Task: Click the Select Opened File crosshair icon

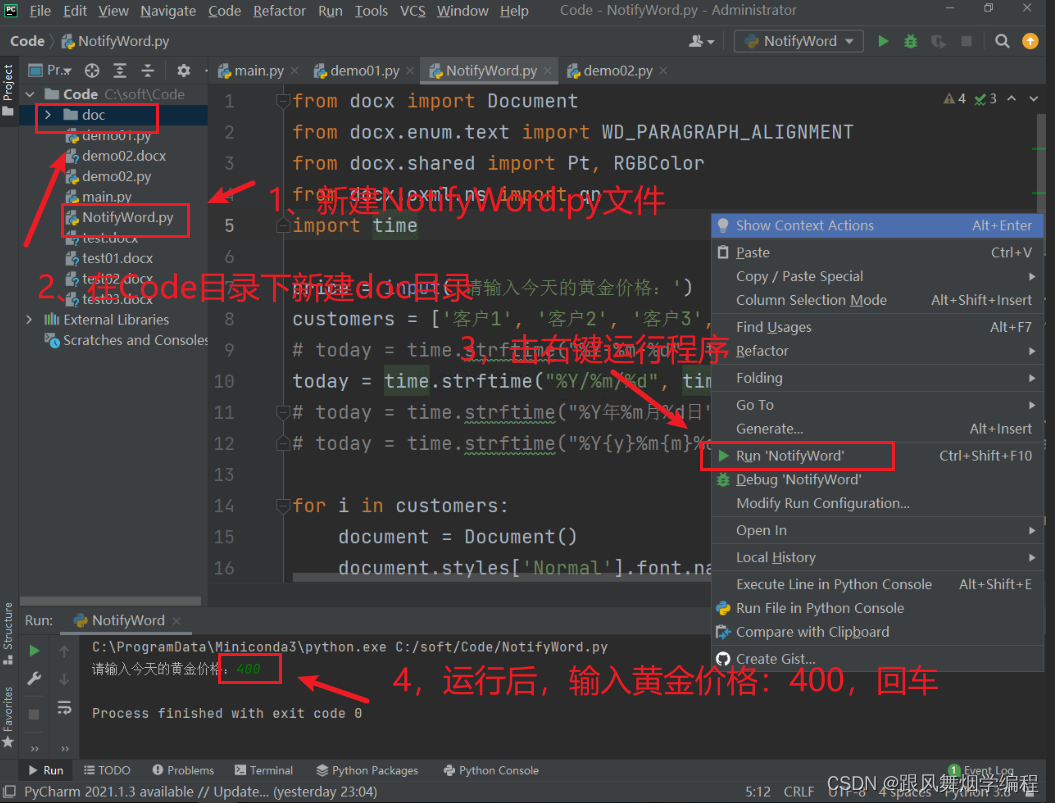Action: 92,71
